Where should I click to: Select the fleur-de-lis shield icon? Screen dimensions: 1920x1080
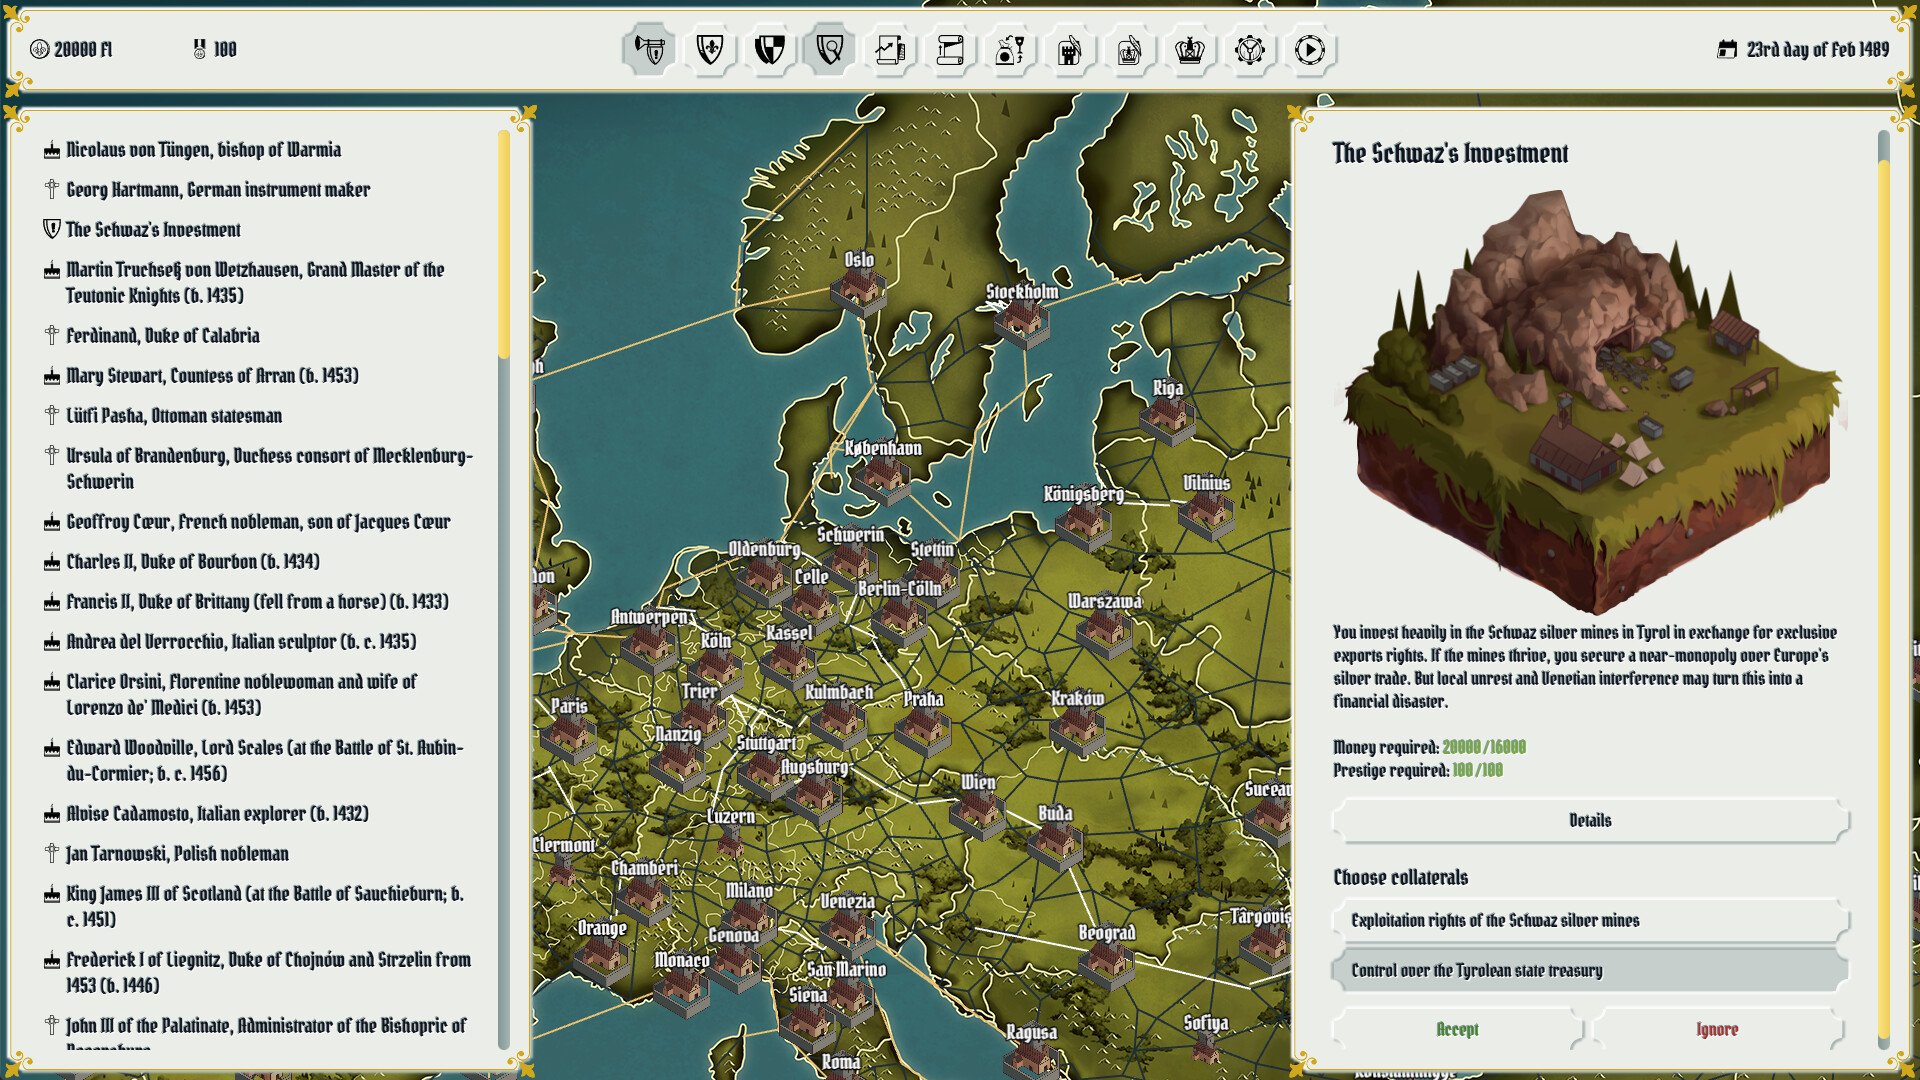pyautogui.click(x=709, y=49)
